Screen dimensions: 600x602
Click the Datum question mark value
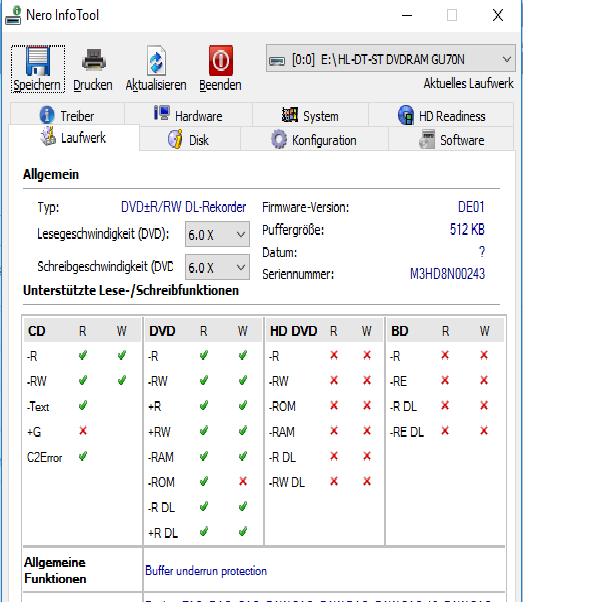(482, 251)
